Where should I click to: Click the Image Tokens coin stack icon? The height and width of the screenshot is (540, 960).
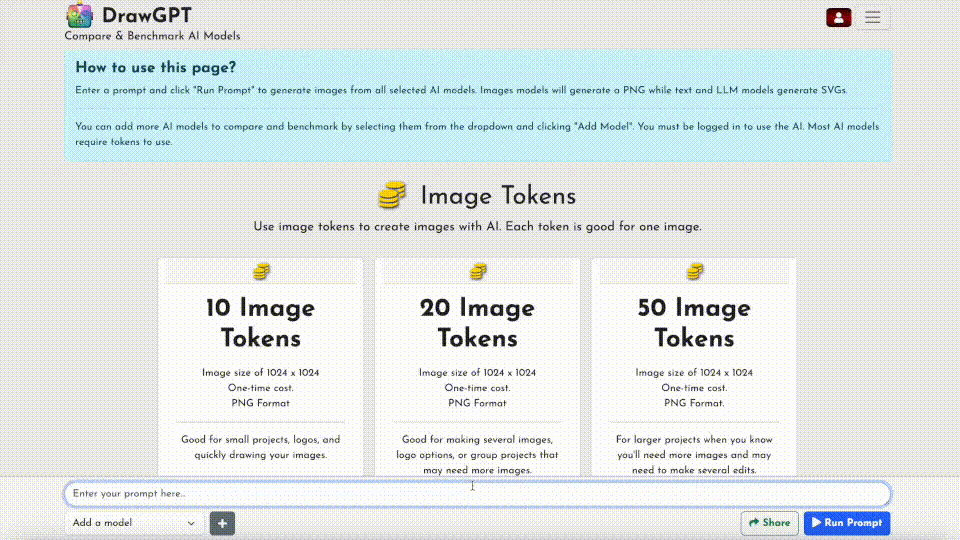(392, 195)
